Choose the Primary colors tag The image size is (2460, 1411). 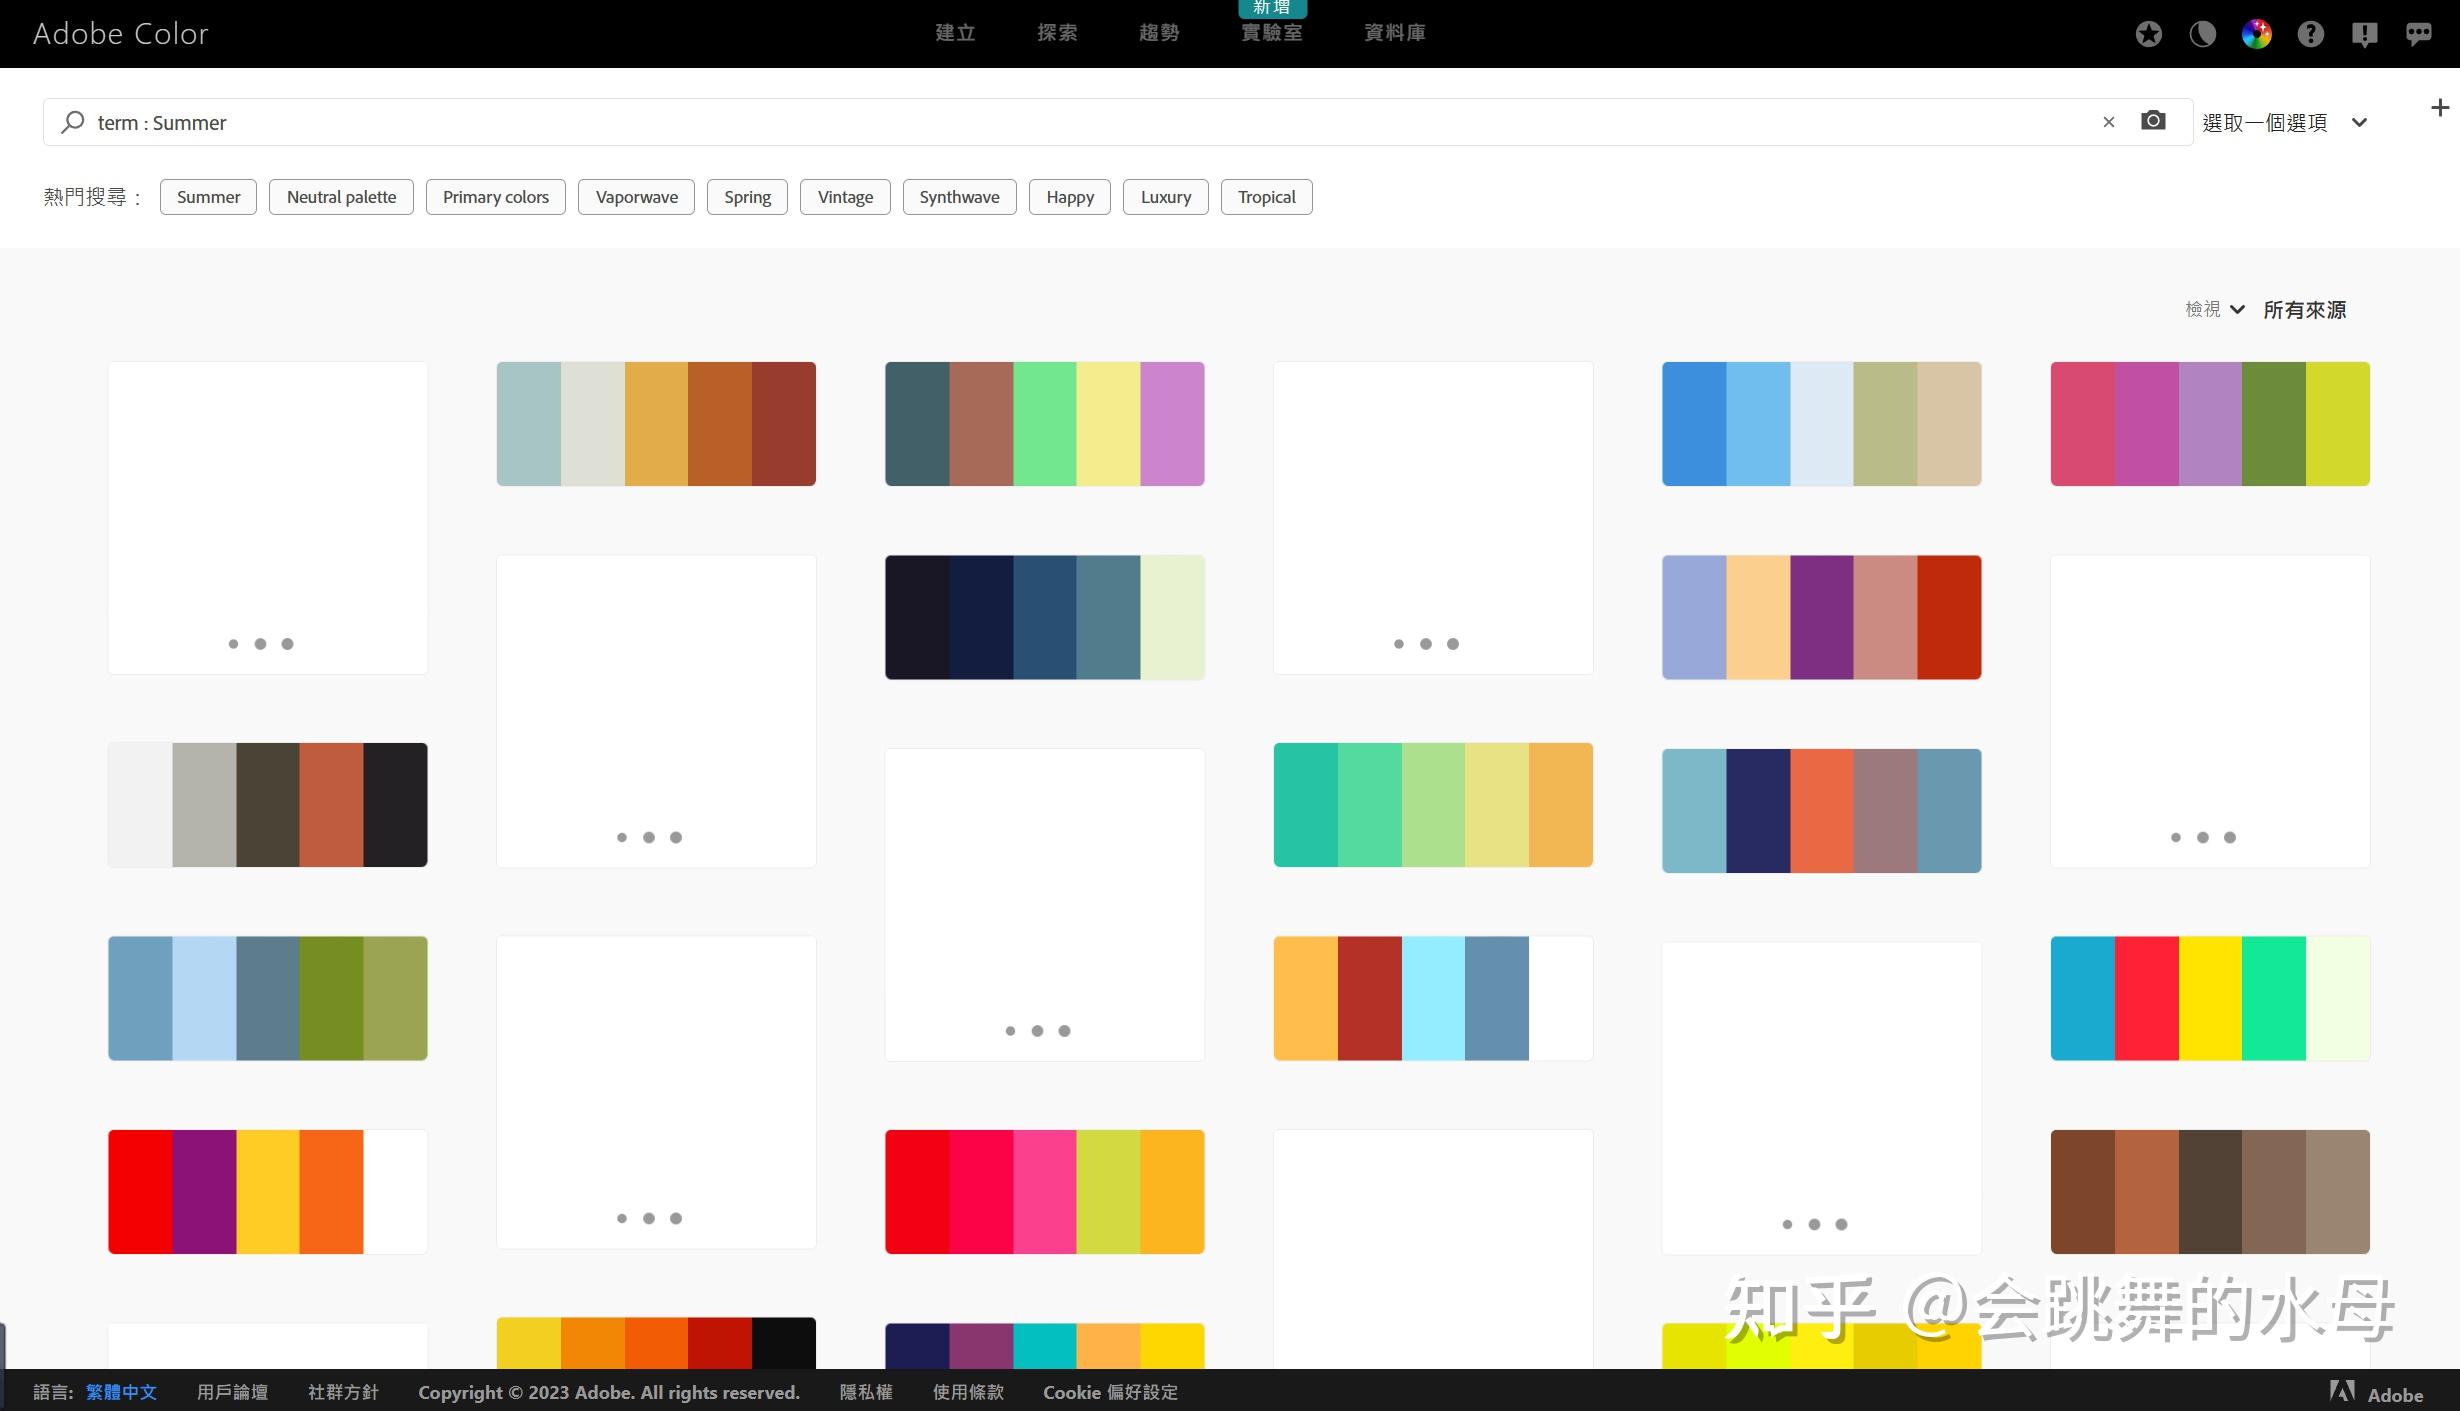click(495, 197)
